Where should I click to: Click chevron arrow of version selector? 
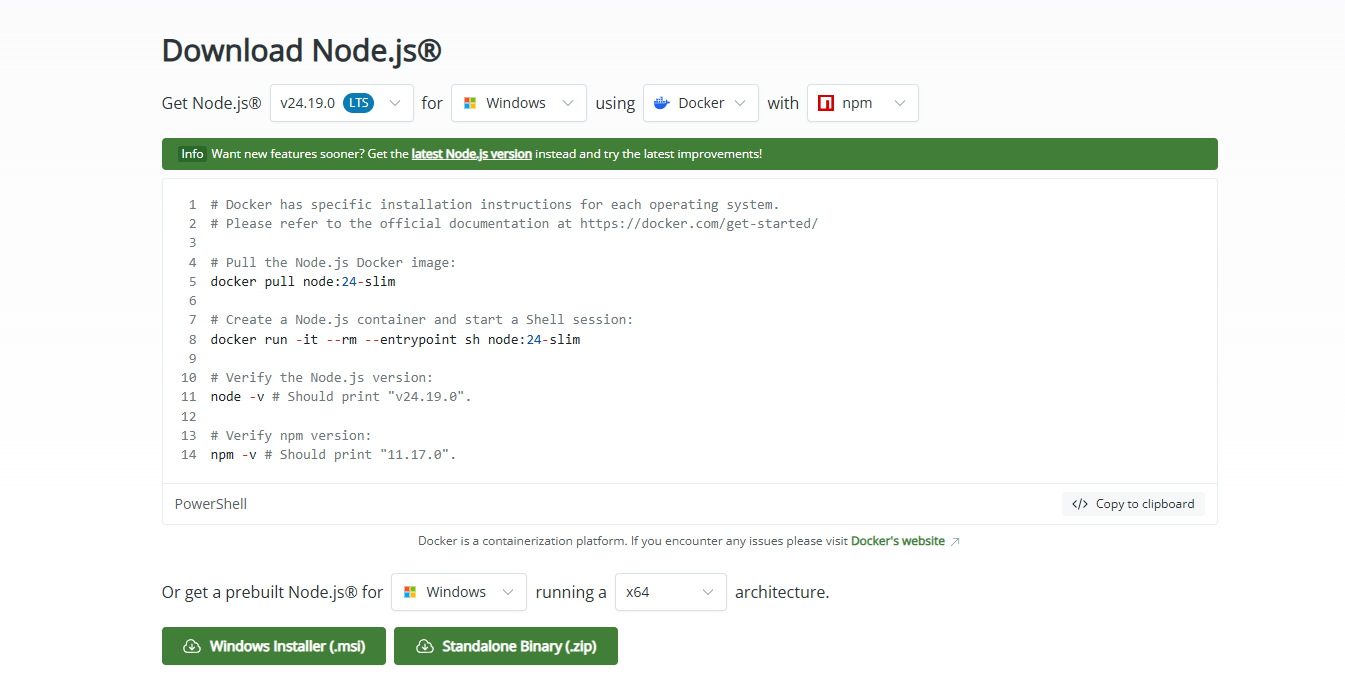pyautogui.click(x=395, y=103)
